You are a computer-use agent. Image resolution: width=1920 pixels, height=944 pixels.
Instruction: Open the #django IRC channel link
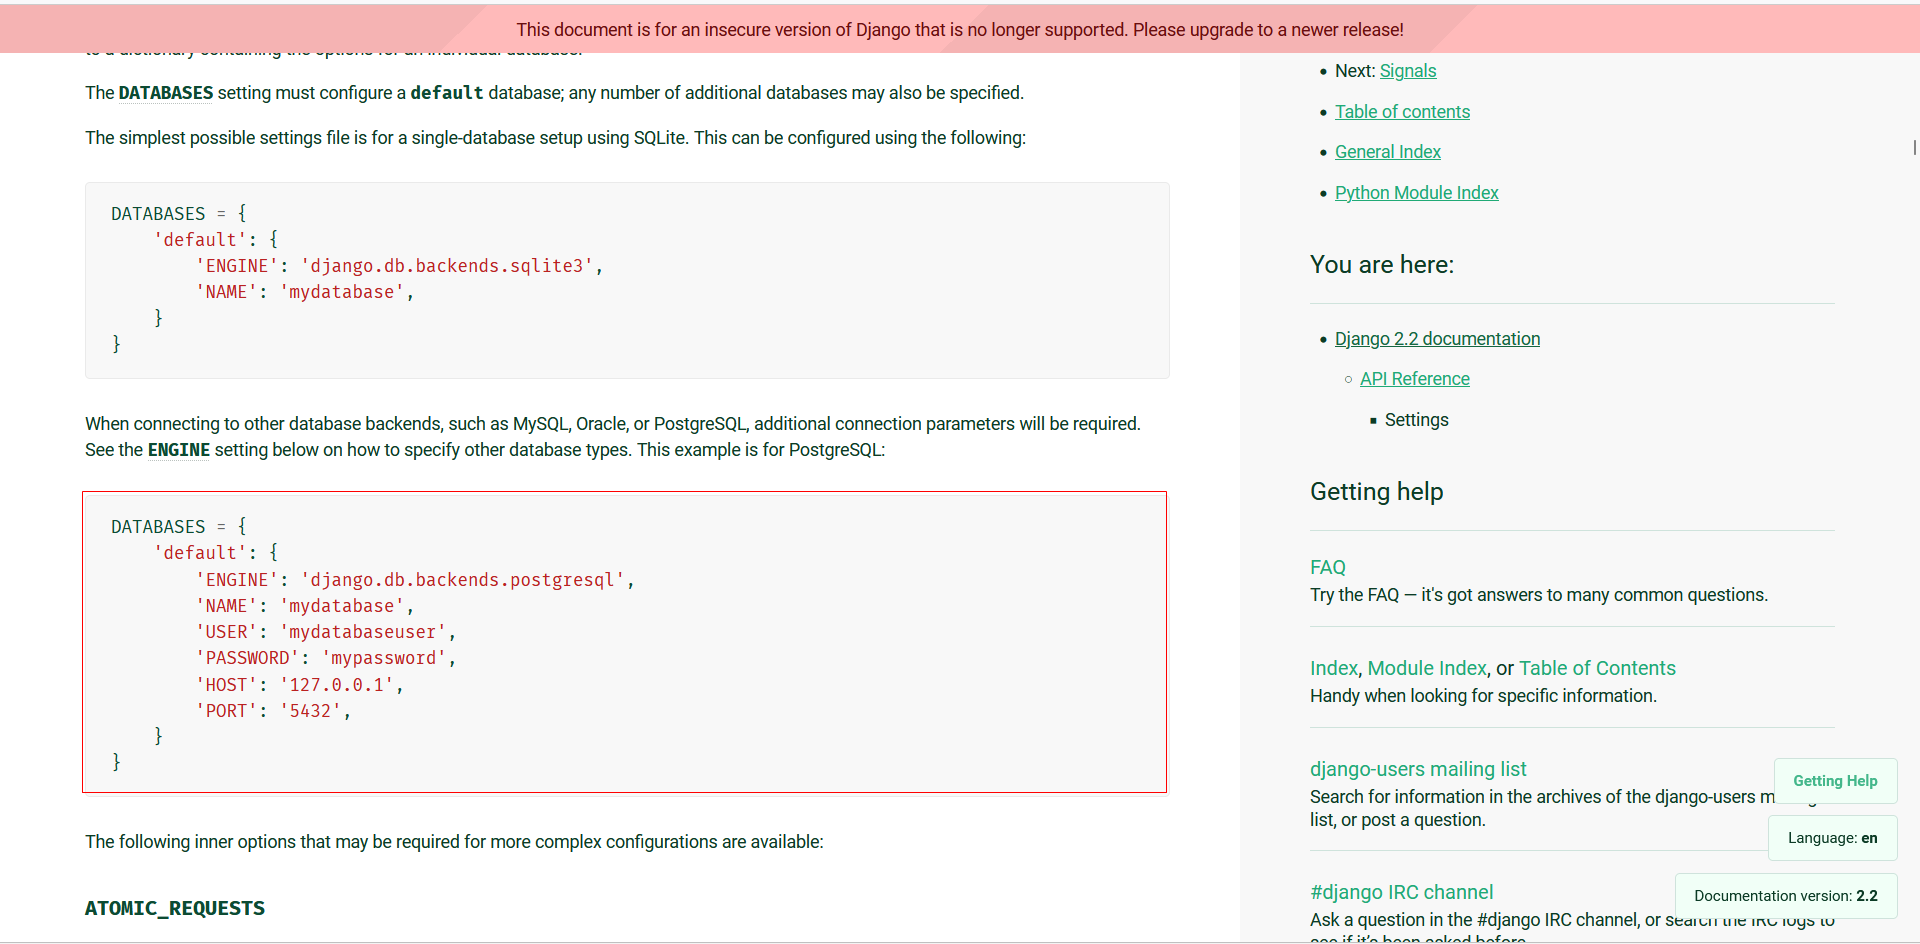(x=1401, y=892)
